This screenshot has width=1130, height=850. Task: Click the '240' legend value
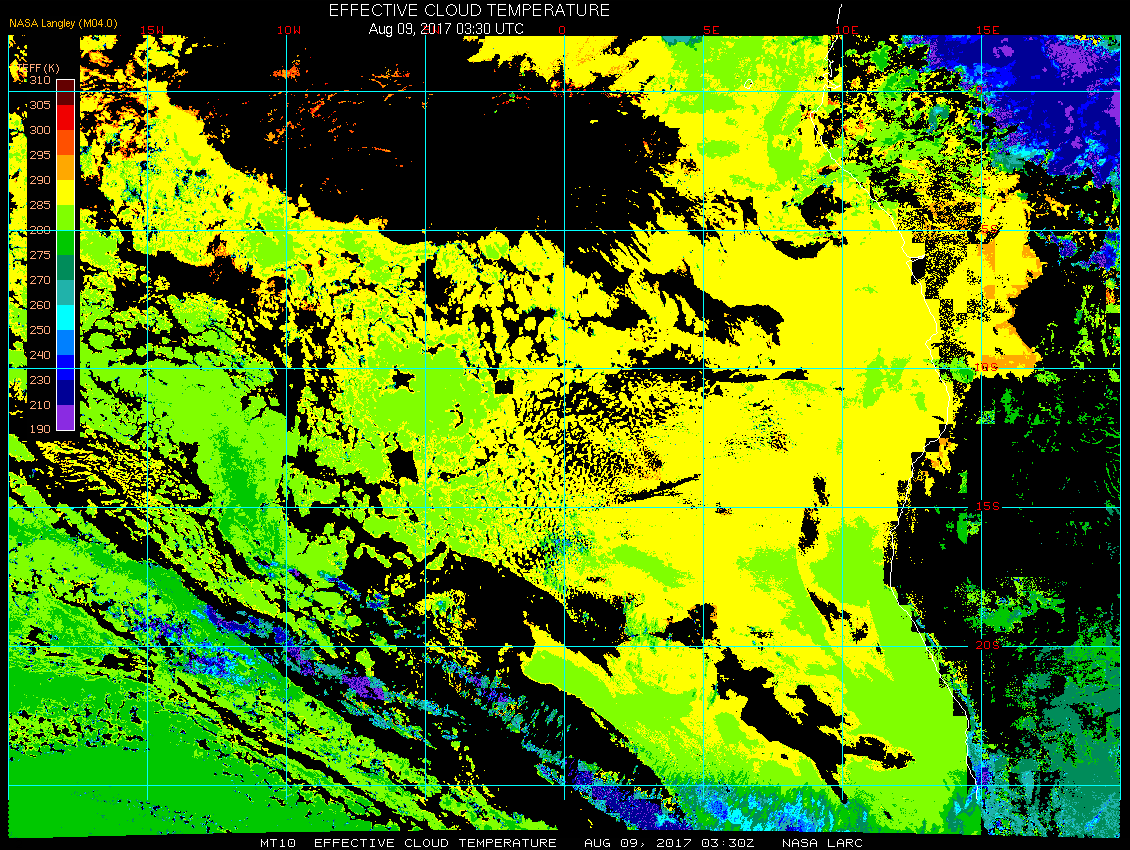coord(40,355)
